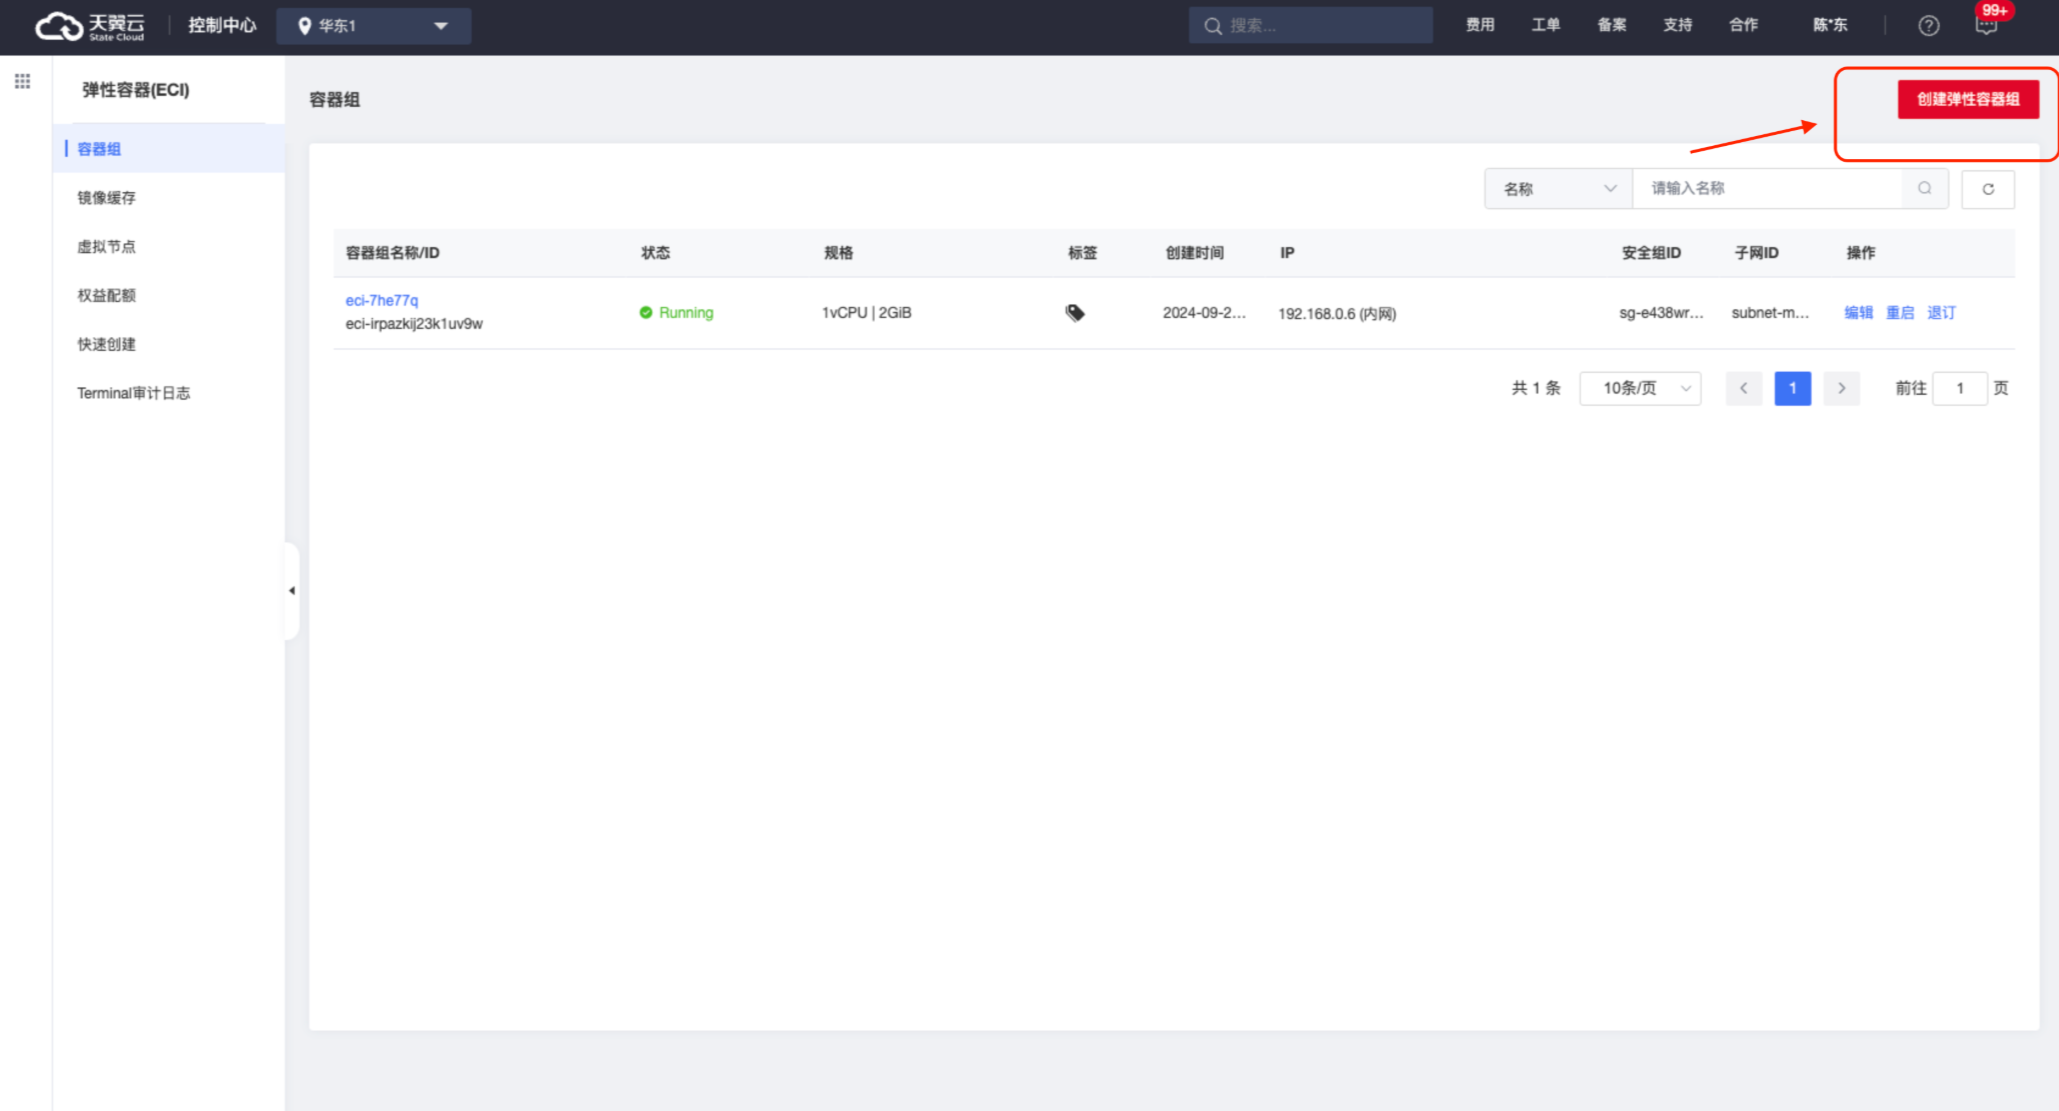Go to the previous page arrow
The height and width of the screenshot is (1111, 2059).
pos(1743,388)
